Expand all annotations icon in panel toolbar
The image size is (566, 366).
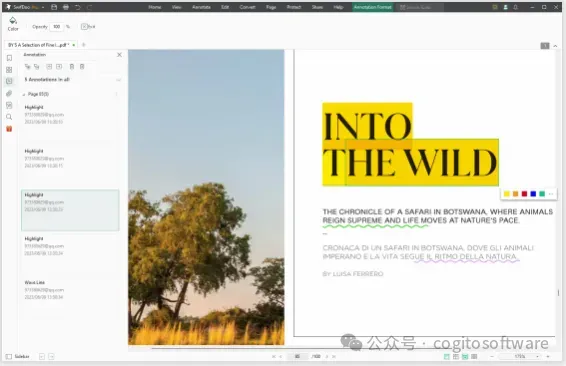tap(27, 67)
